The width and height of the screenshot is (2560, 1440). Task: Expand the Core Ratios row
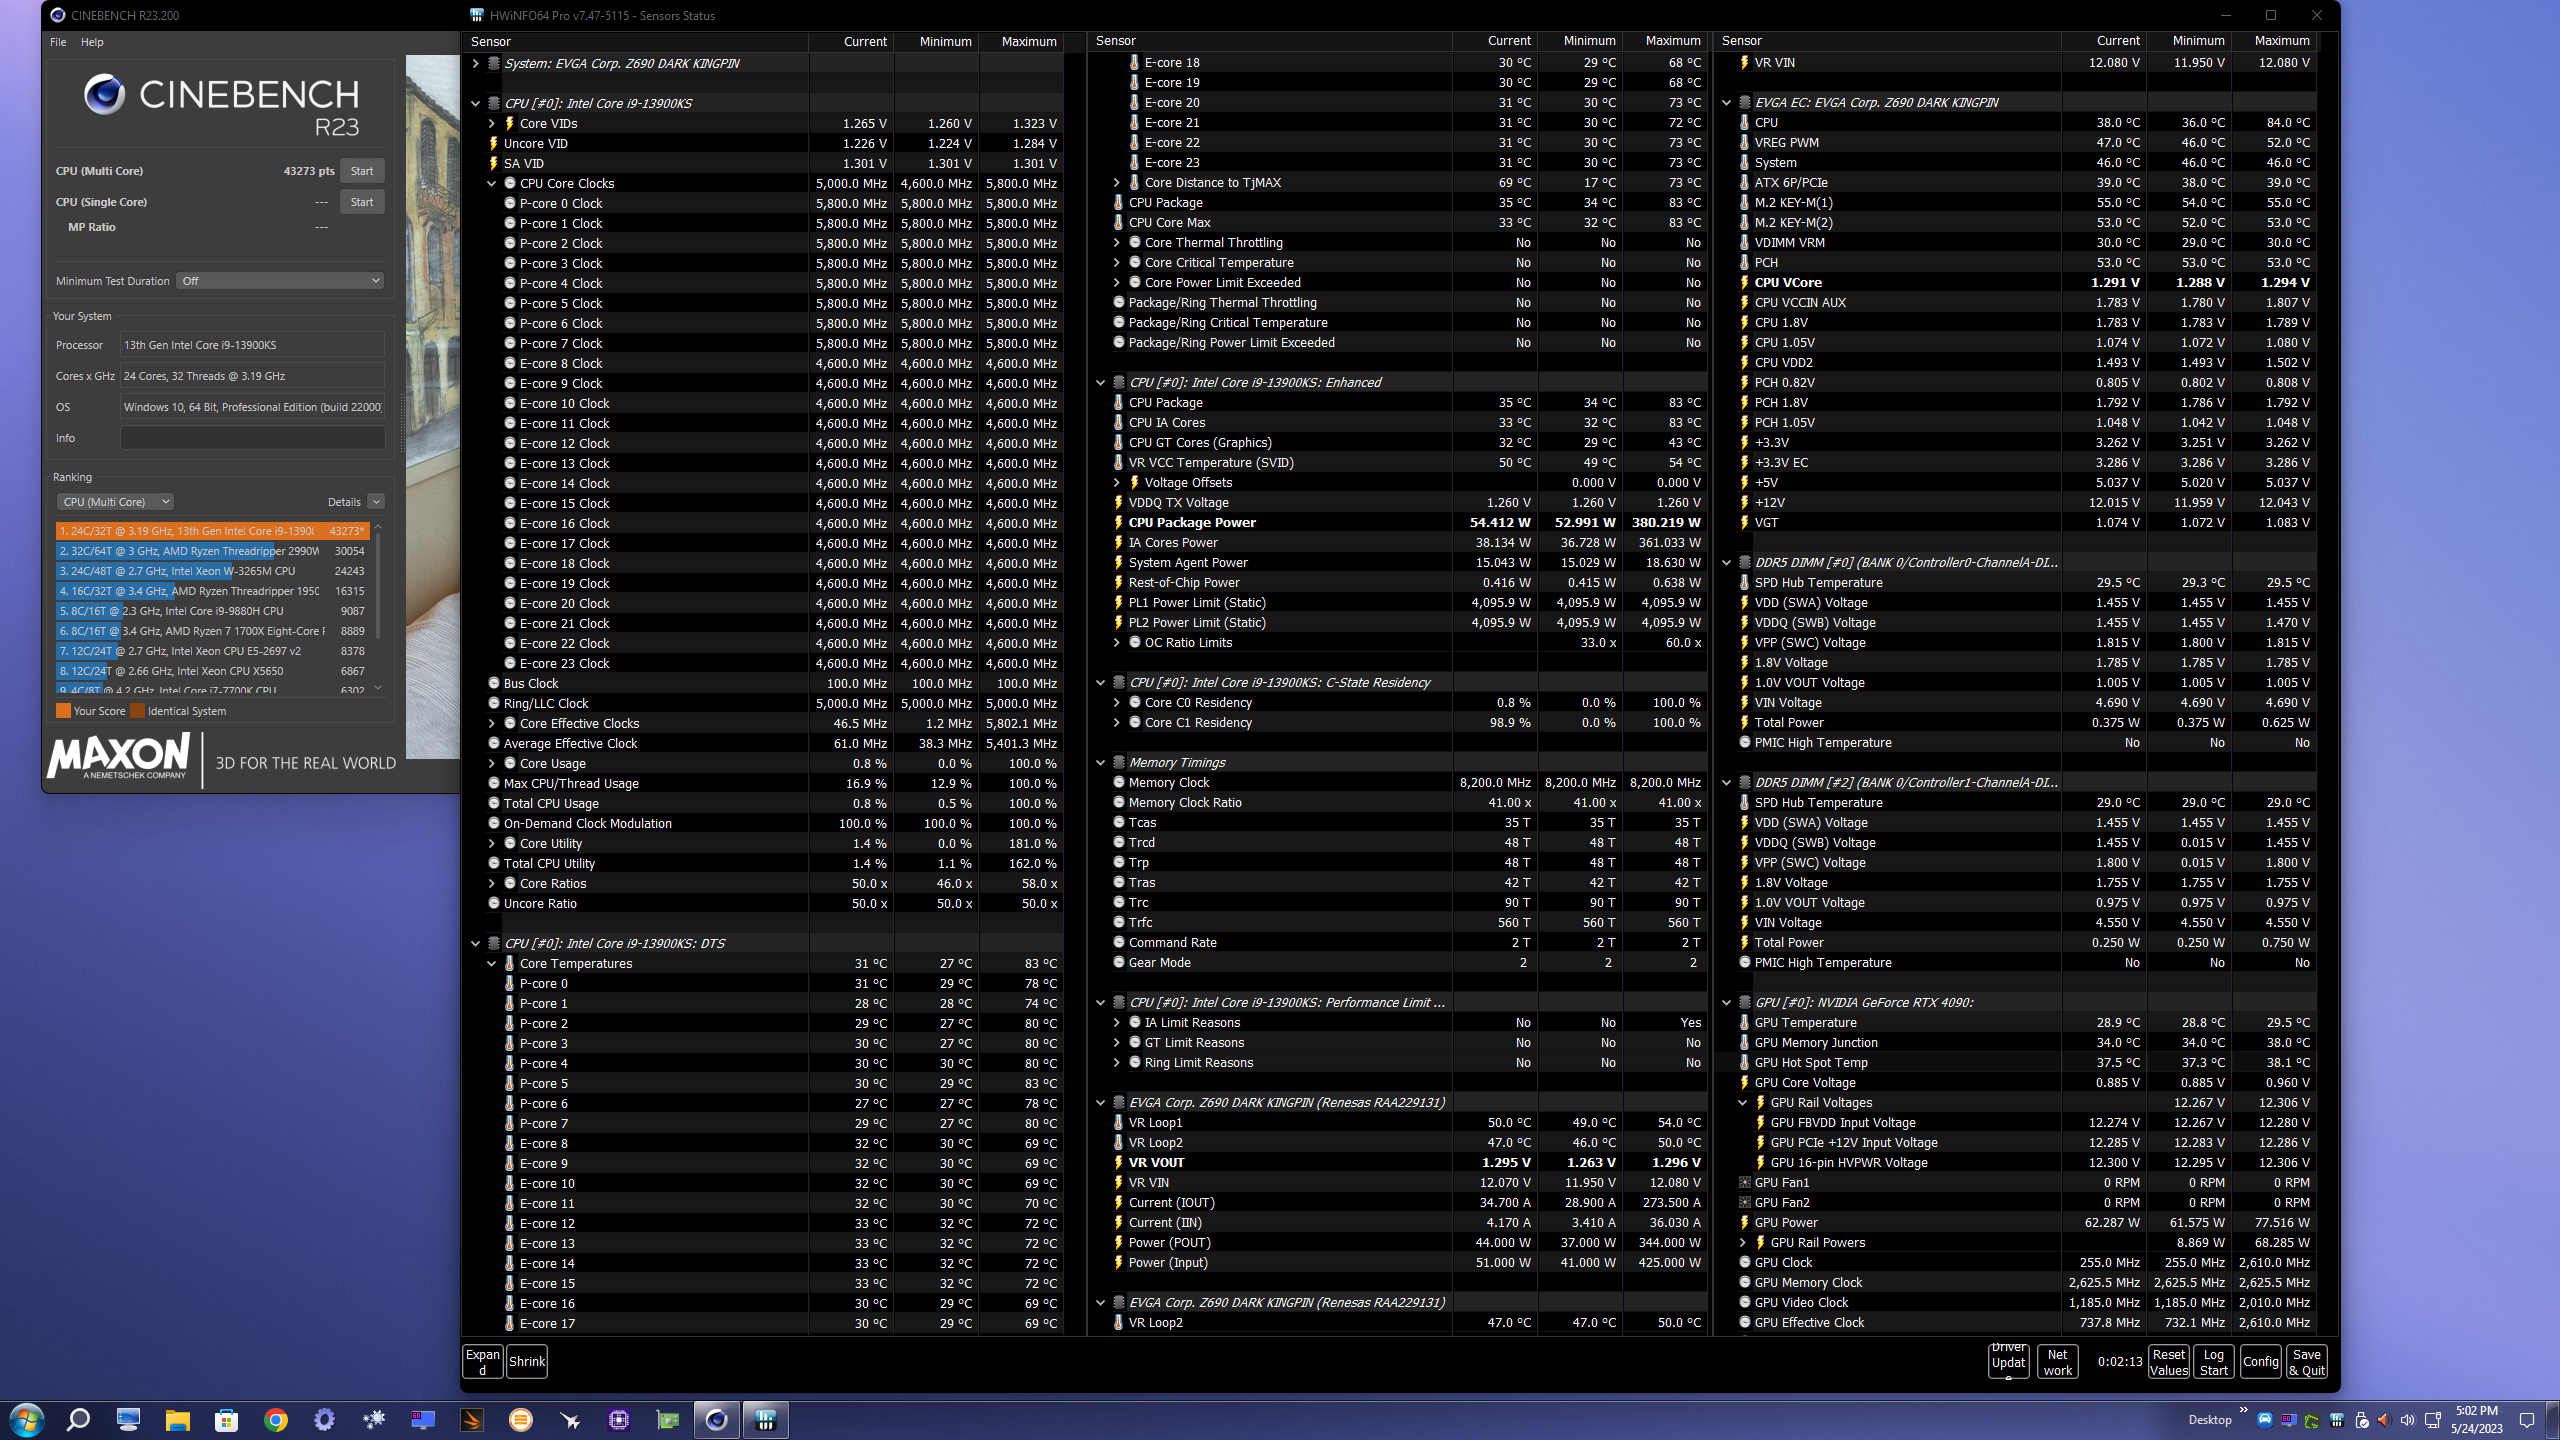click(492, 884)
